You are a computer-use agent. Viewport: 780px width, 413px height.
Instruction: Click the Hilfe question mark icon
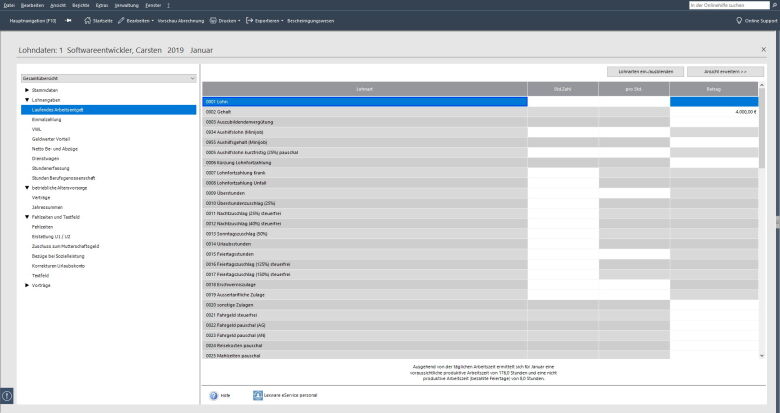[x=214, y=395]
